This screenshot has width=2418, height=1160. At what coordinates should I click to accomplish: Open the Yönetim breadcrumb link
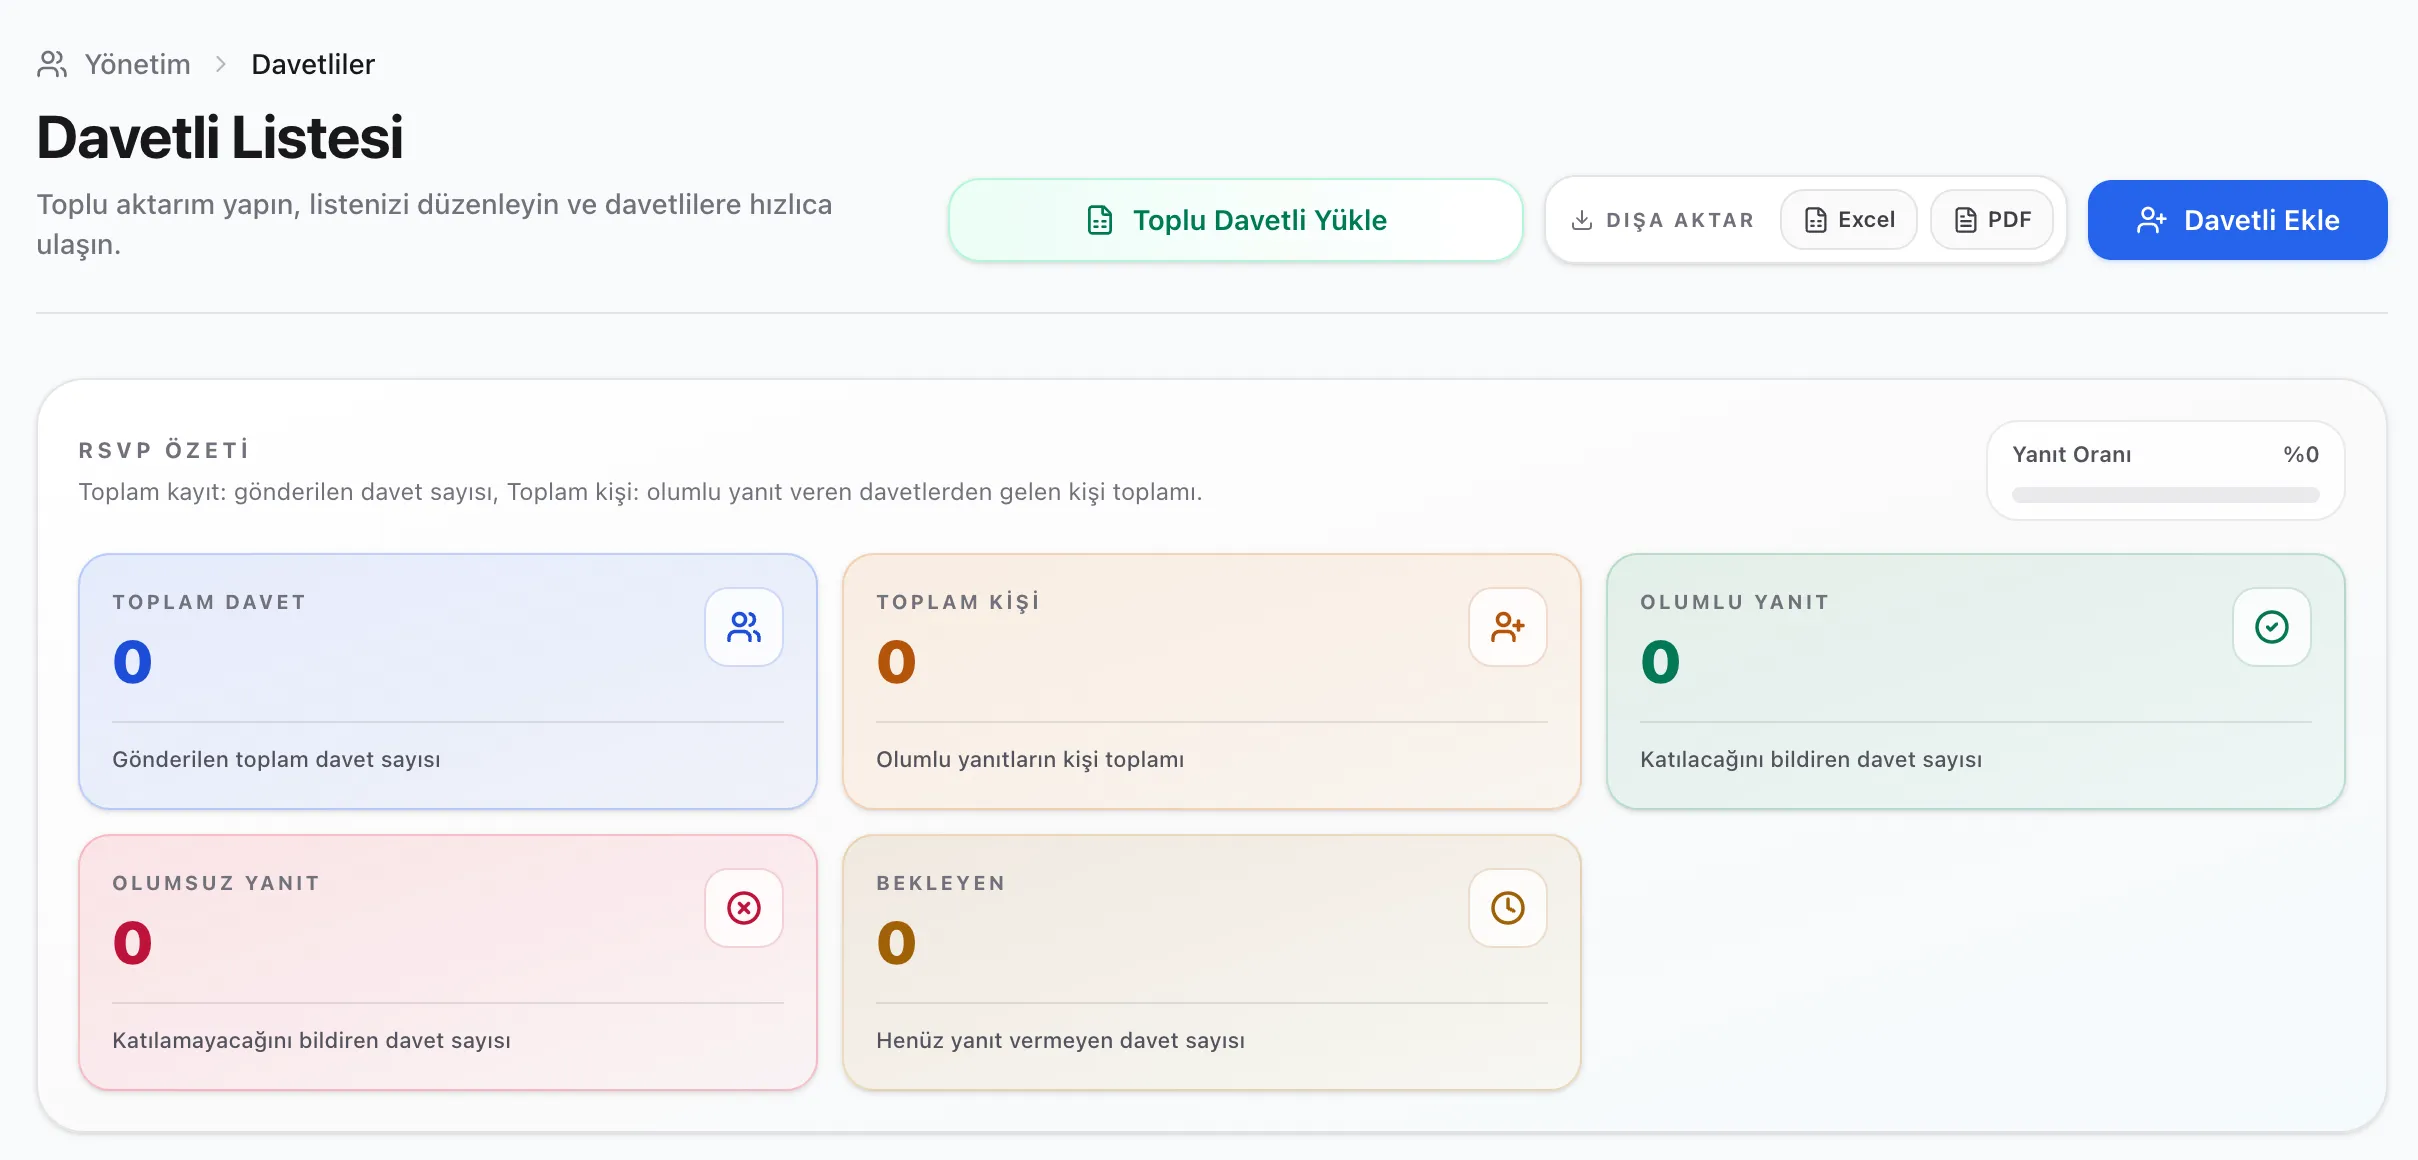[137, 64]
